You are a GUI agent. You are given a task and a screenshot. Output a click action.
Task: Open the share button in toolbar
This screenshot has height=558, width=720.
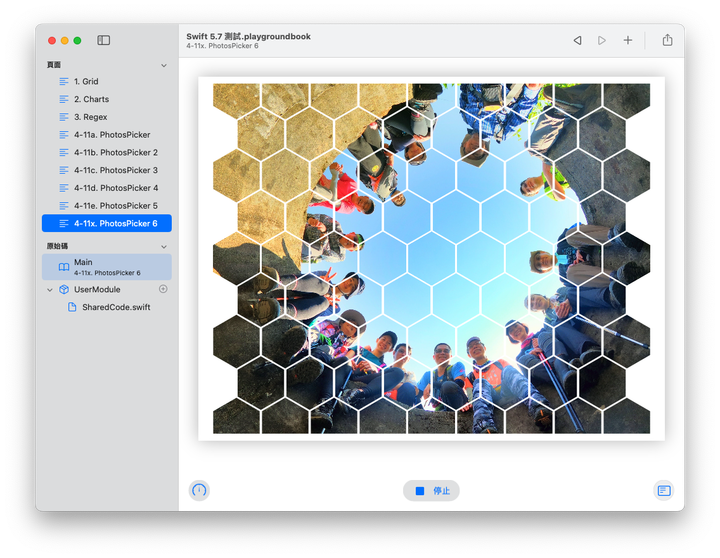click(667, 40)
